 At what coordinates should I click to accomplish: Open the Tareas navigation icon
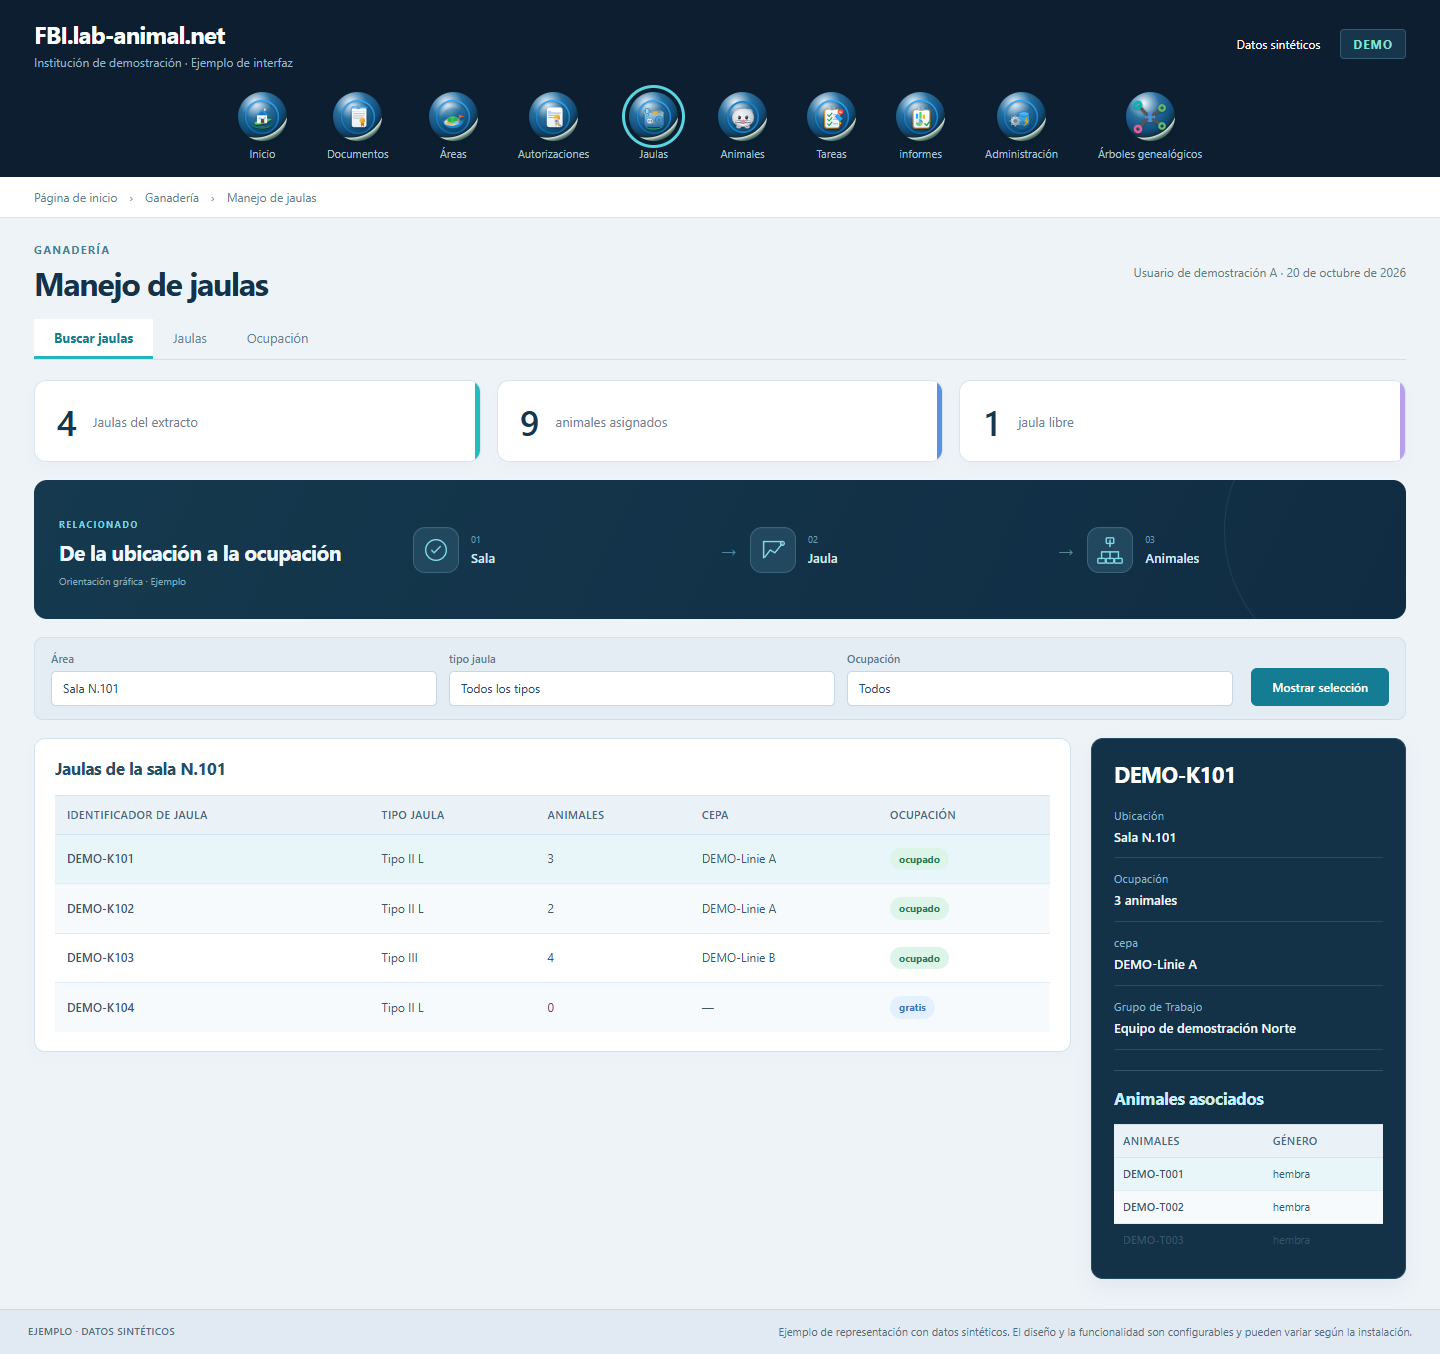click(x=831, y=117)
